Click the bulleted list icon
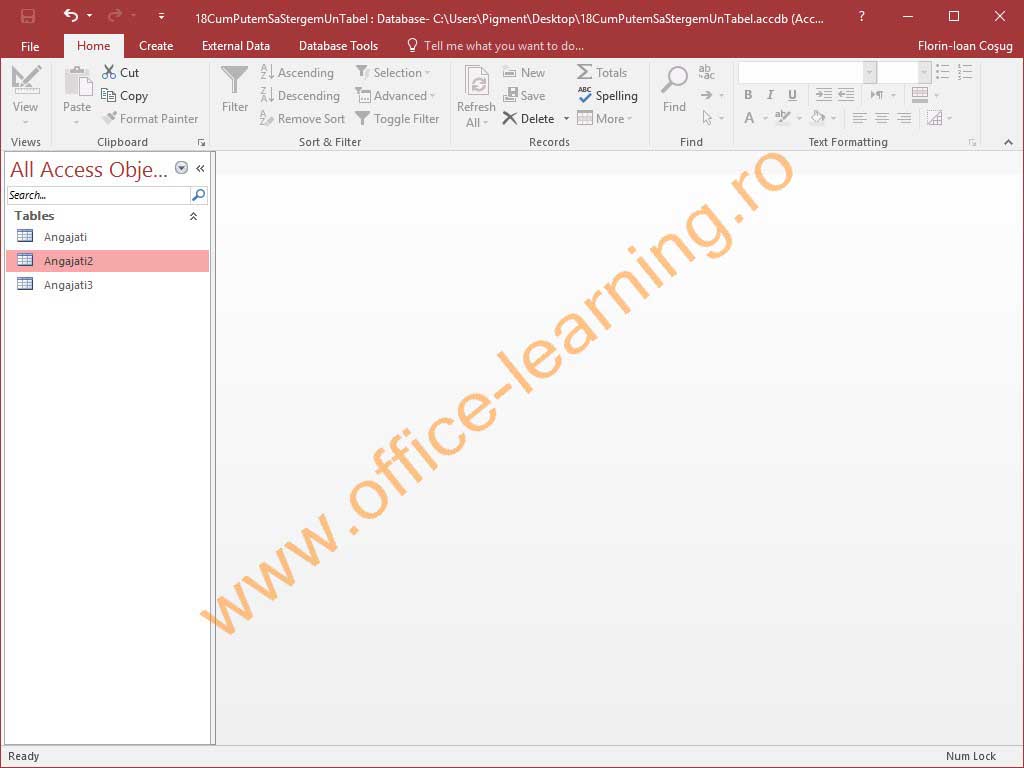1024x768 pixels. pos(942,72)
